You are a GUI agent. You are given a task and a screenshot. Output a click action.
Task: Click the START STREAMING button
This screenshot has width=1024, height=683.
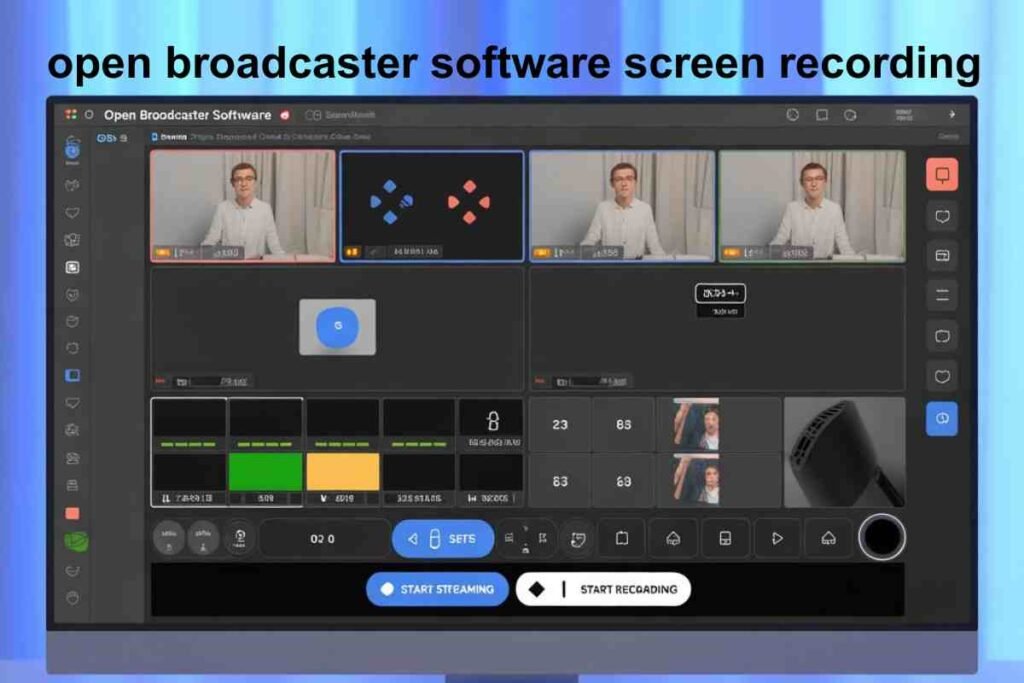coord(437,589)
